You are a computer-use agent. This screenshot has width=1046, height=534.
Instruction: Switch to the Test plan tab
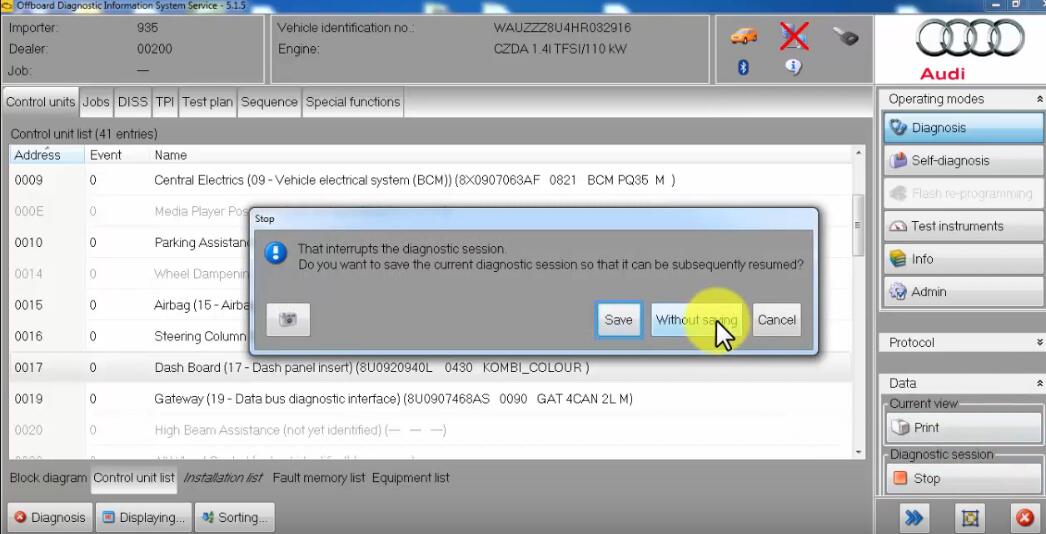(x=207, y=102)
